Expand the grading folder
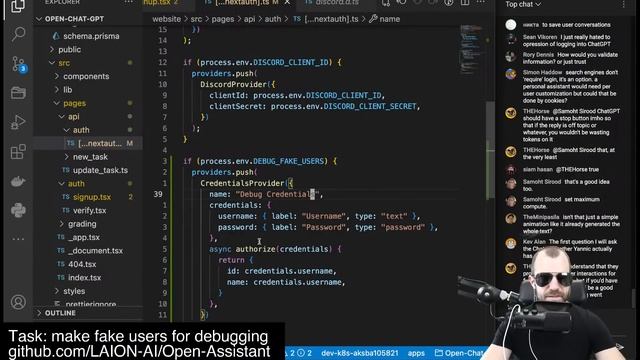Image resolution: width=640 pixels, height=360 pixels. coord(62,224)
